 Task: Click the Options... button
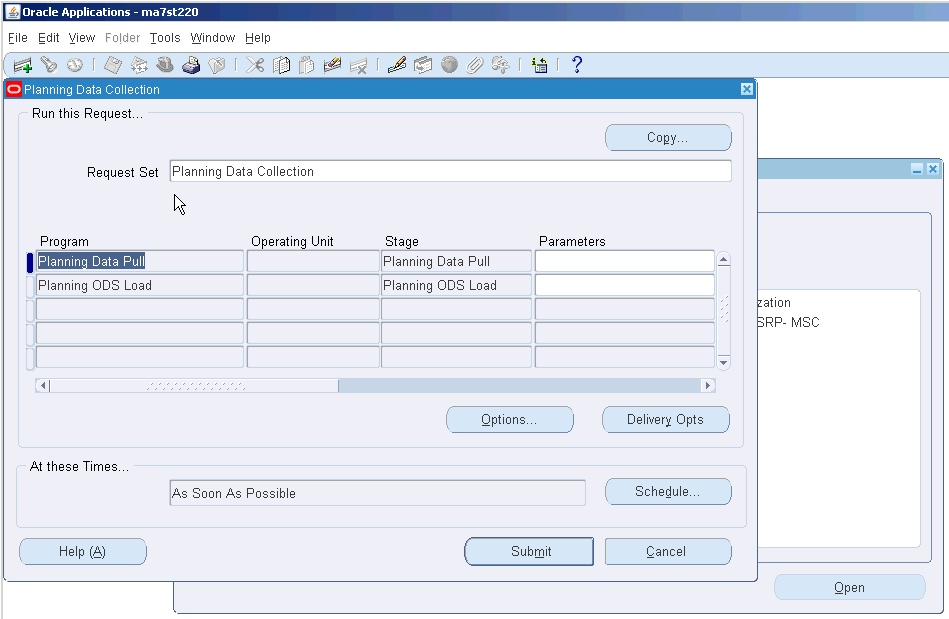[x=510, y=419]
